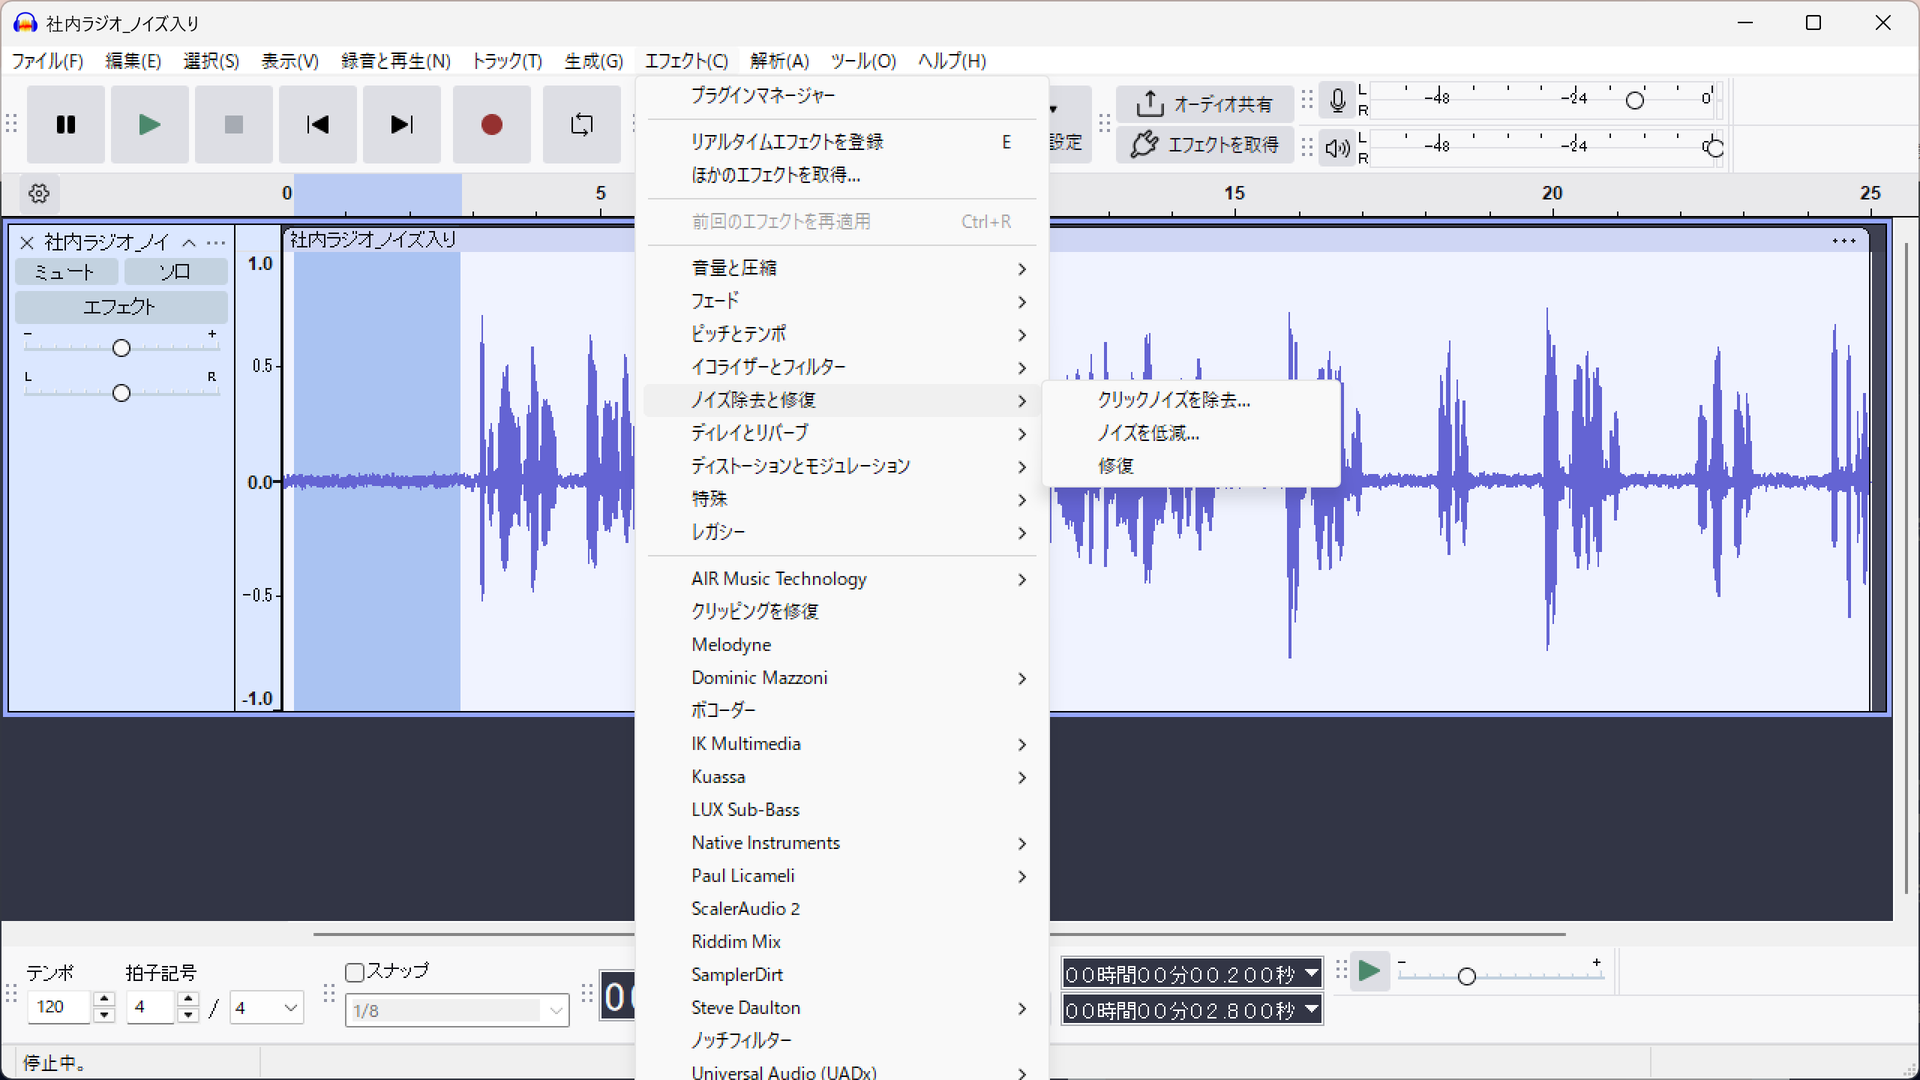
Task: Open プラグインマネージャー menu entry
Action: pos(842,95)
